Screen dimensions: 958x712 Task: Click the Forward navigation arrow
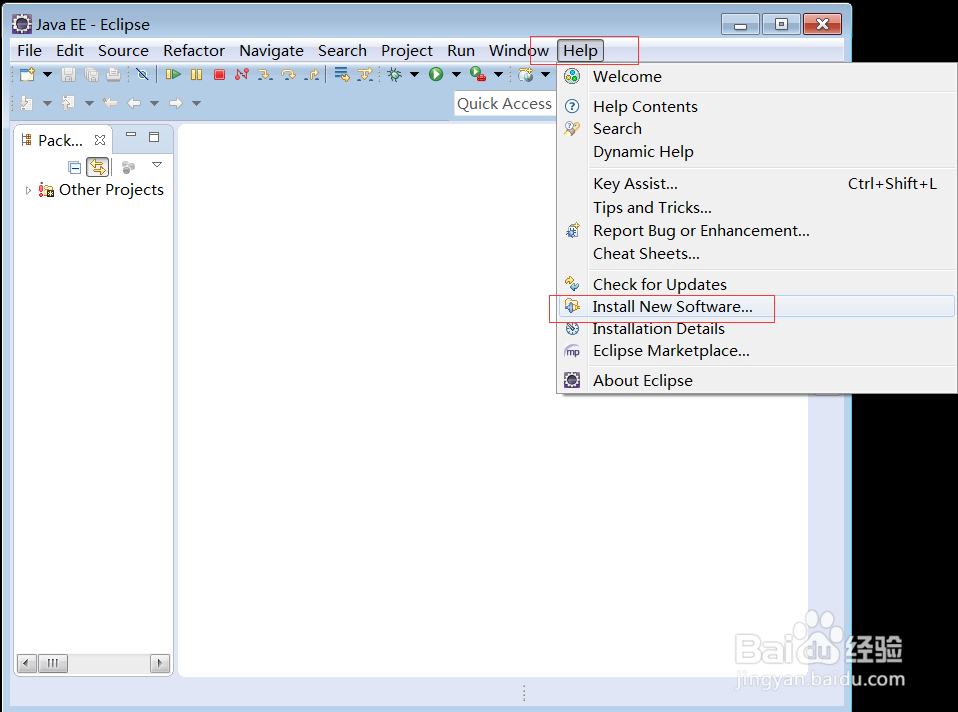click(176, 103)
